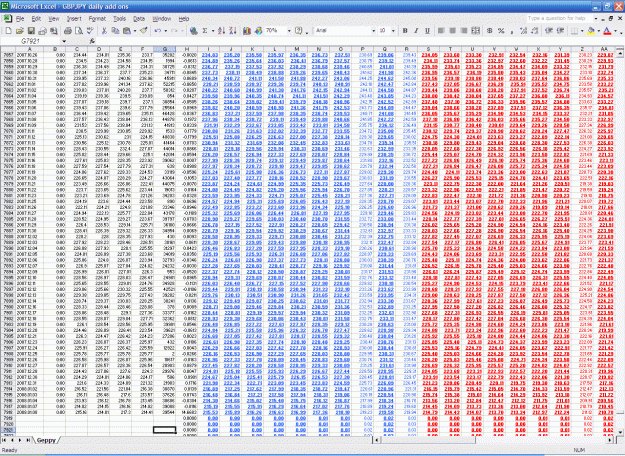The height and width of the screenshot is (456, 625).
Task: Open the Window menu
Action: [x=161, y=19]
